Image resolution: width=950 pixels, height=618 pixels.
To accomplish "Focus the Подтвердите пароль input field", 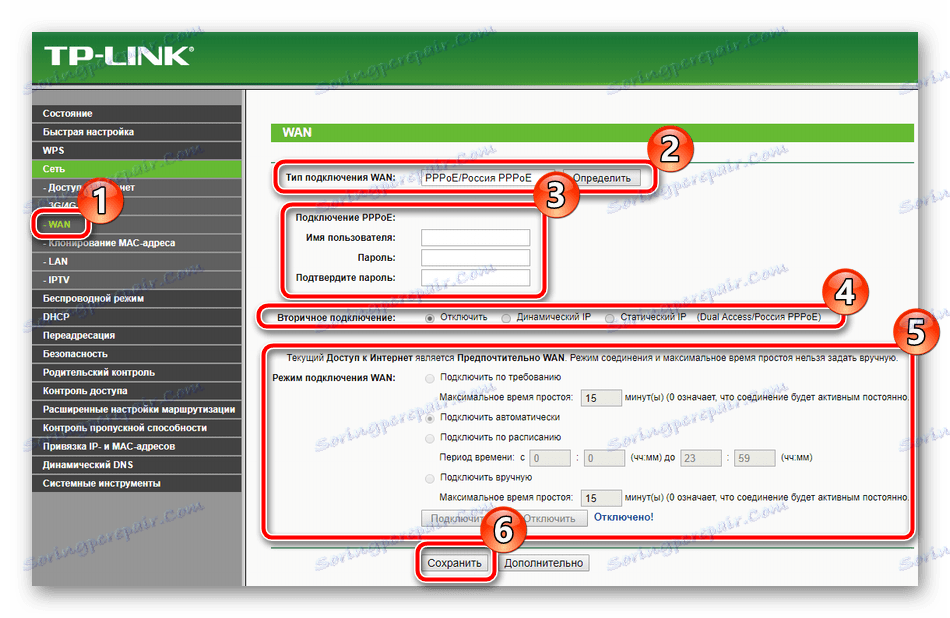I will 476,277.
